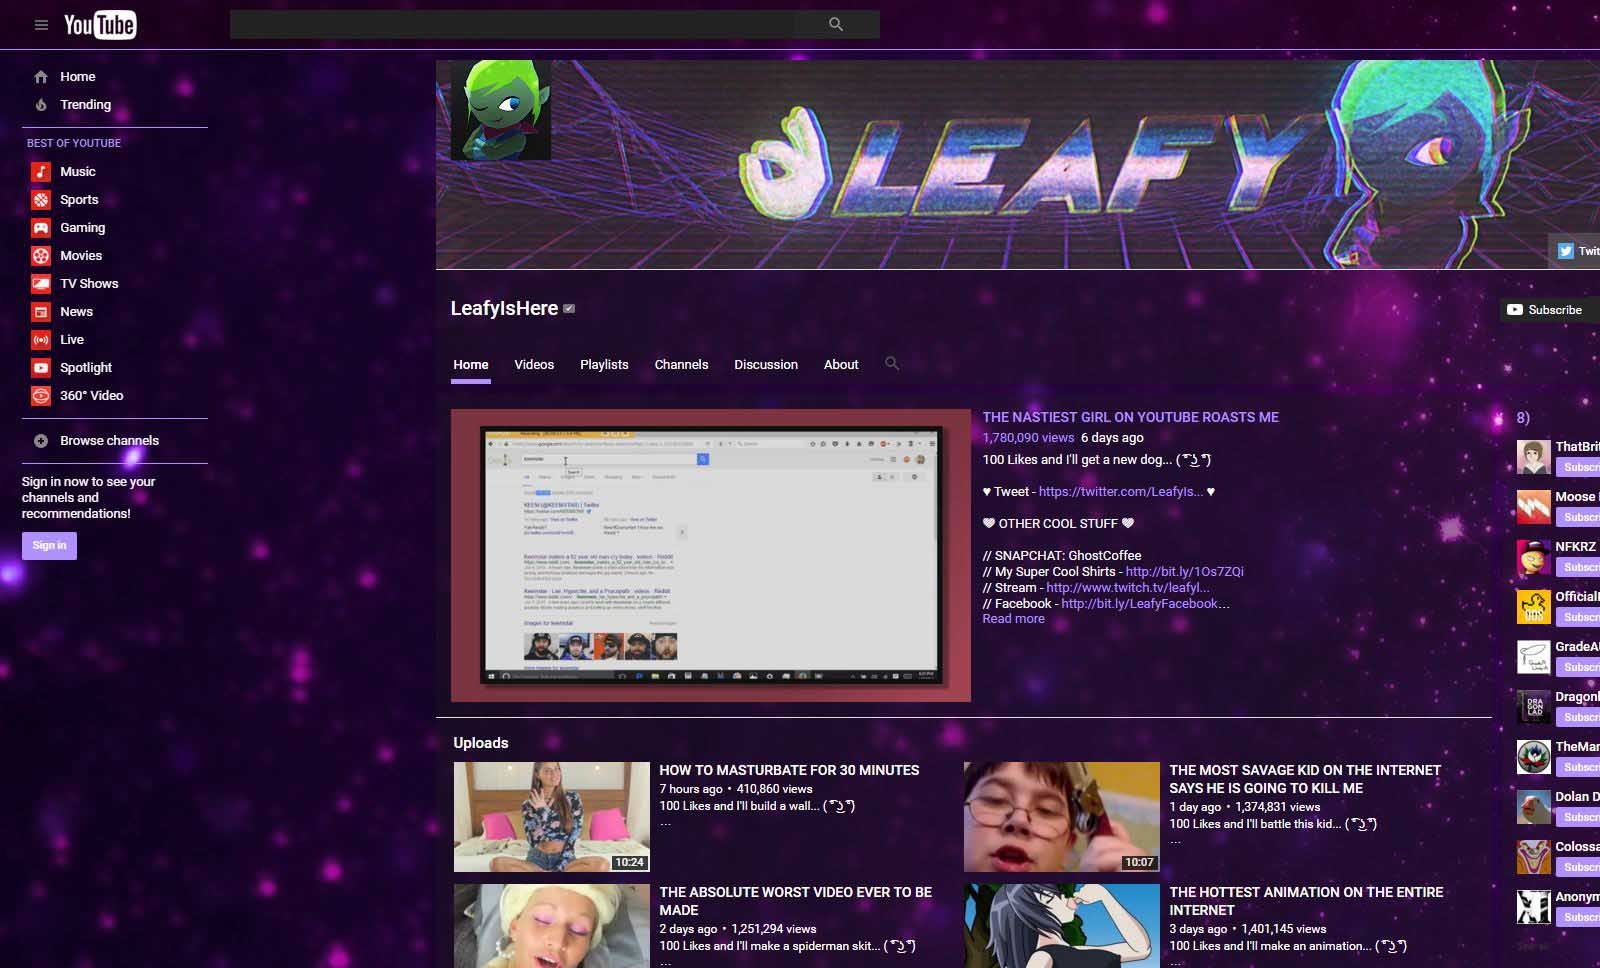Open Dragon featured channel avatar
Screen dimensions: 1600x968
(x=1534, y=707)
